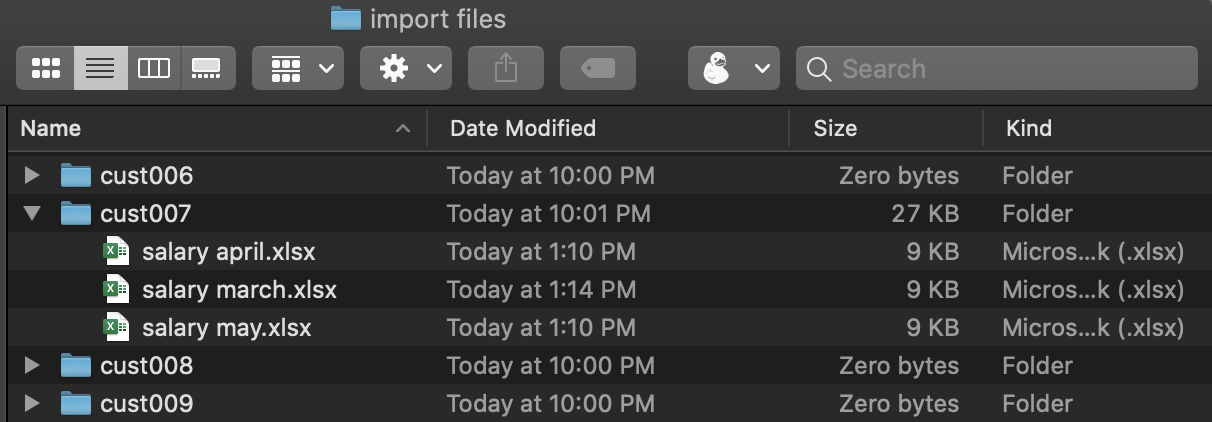Expand the cust008 folder
The image size is (1212, 422).
[32, 366]
